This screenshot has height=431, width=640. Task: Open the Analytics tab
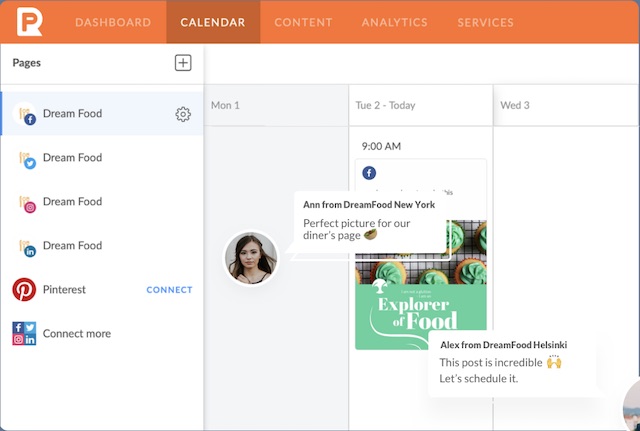(x=394, y=22)
